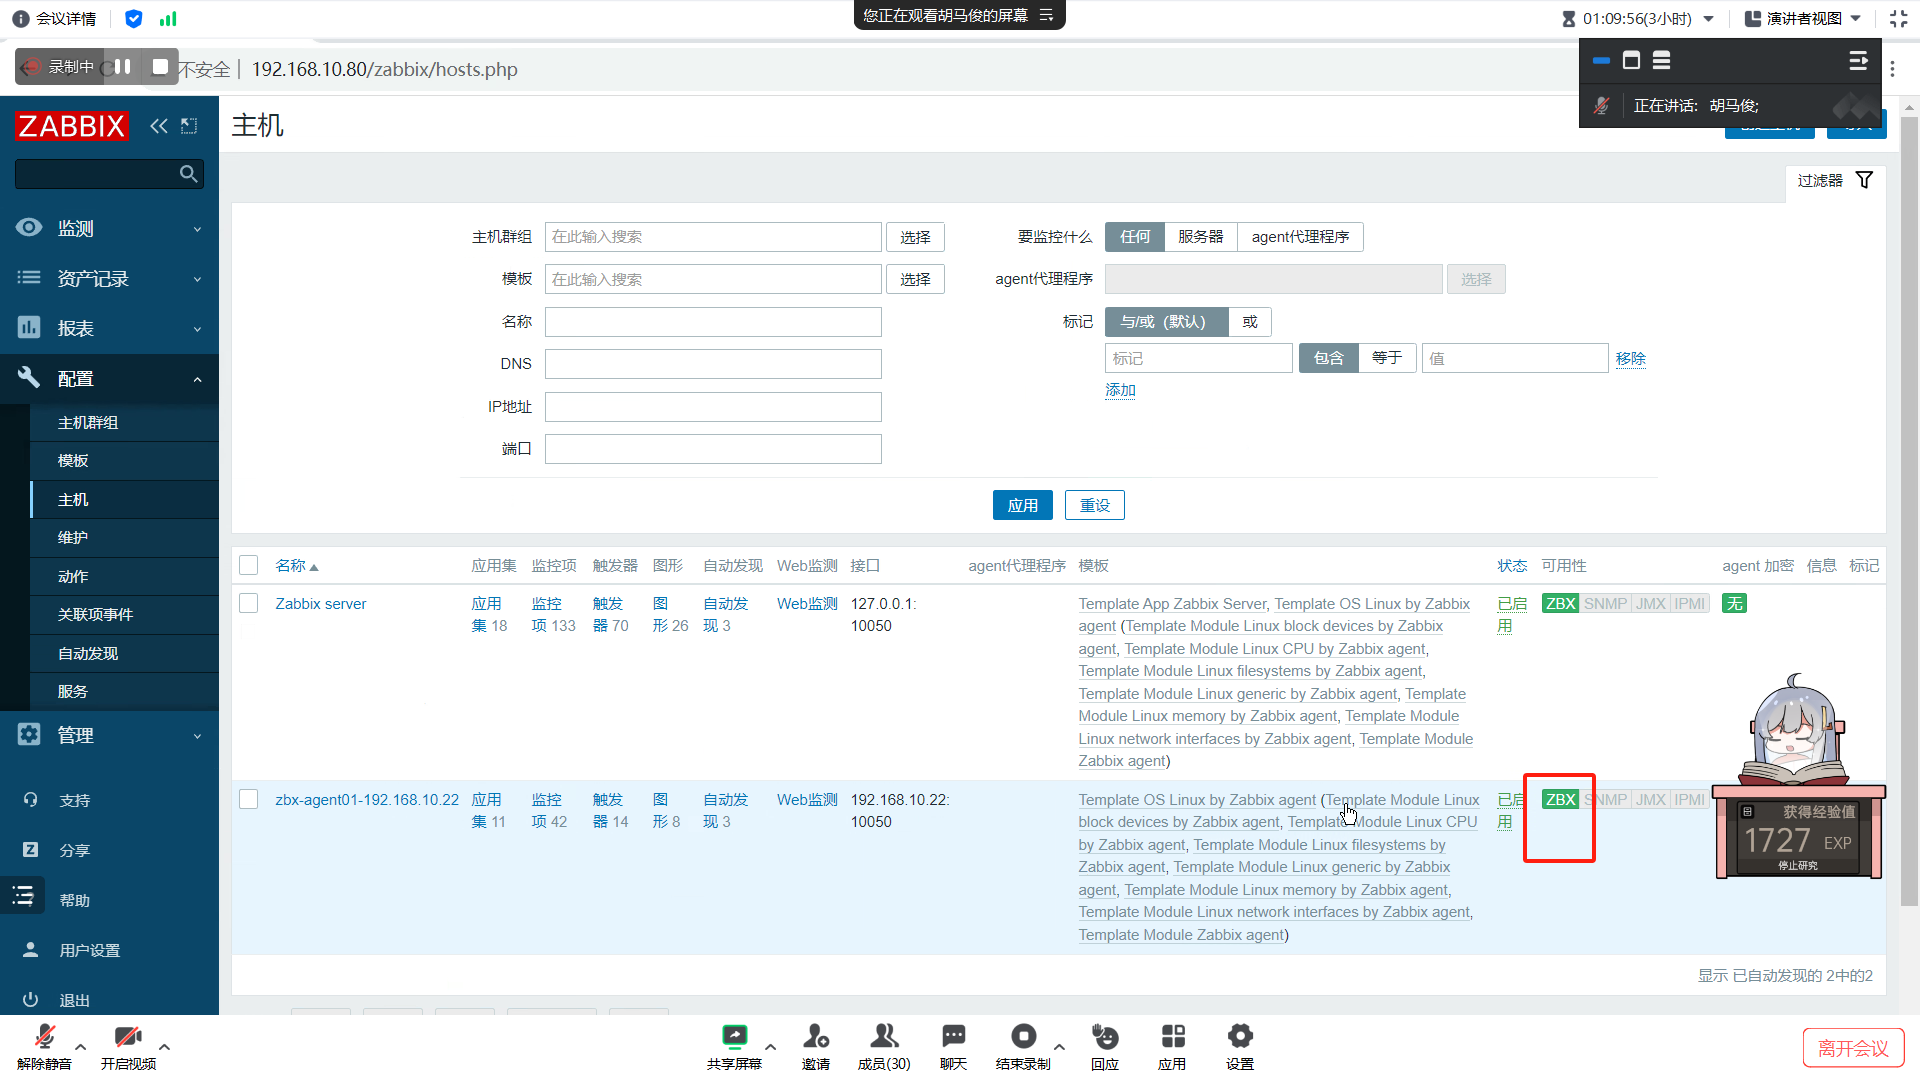This screenshot has height=1080, width=1920.
Task: Open the 聊天 chat icon
Action: 954,1036
